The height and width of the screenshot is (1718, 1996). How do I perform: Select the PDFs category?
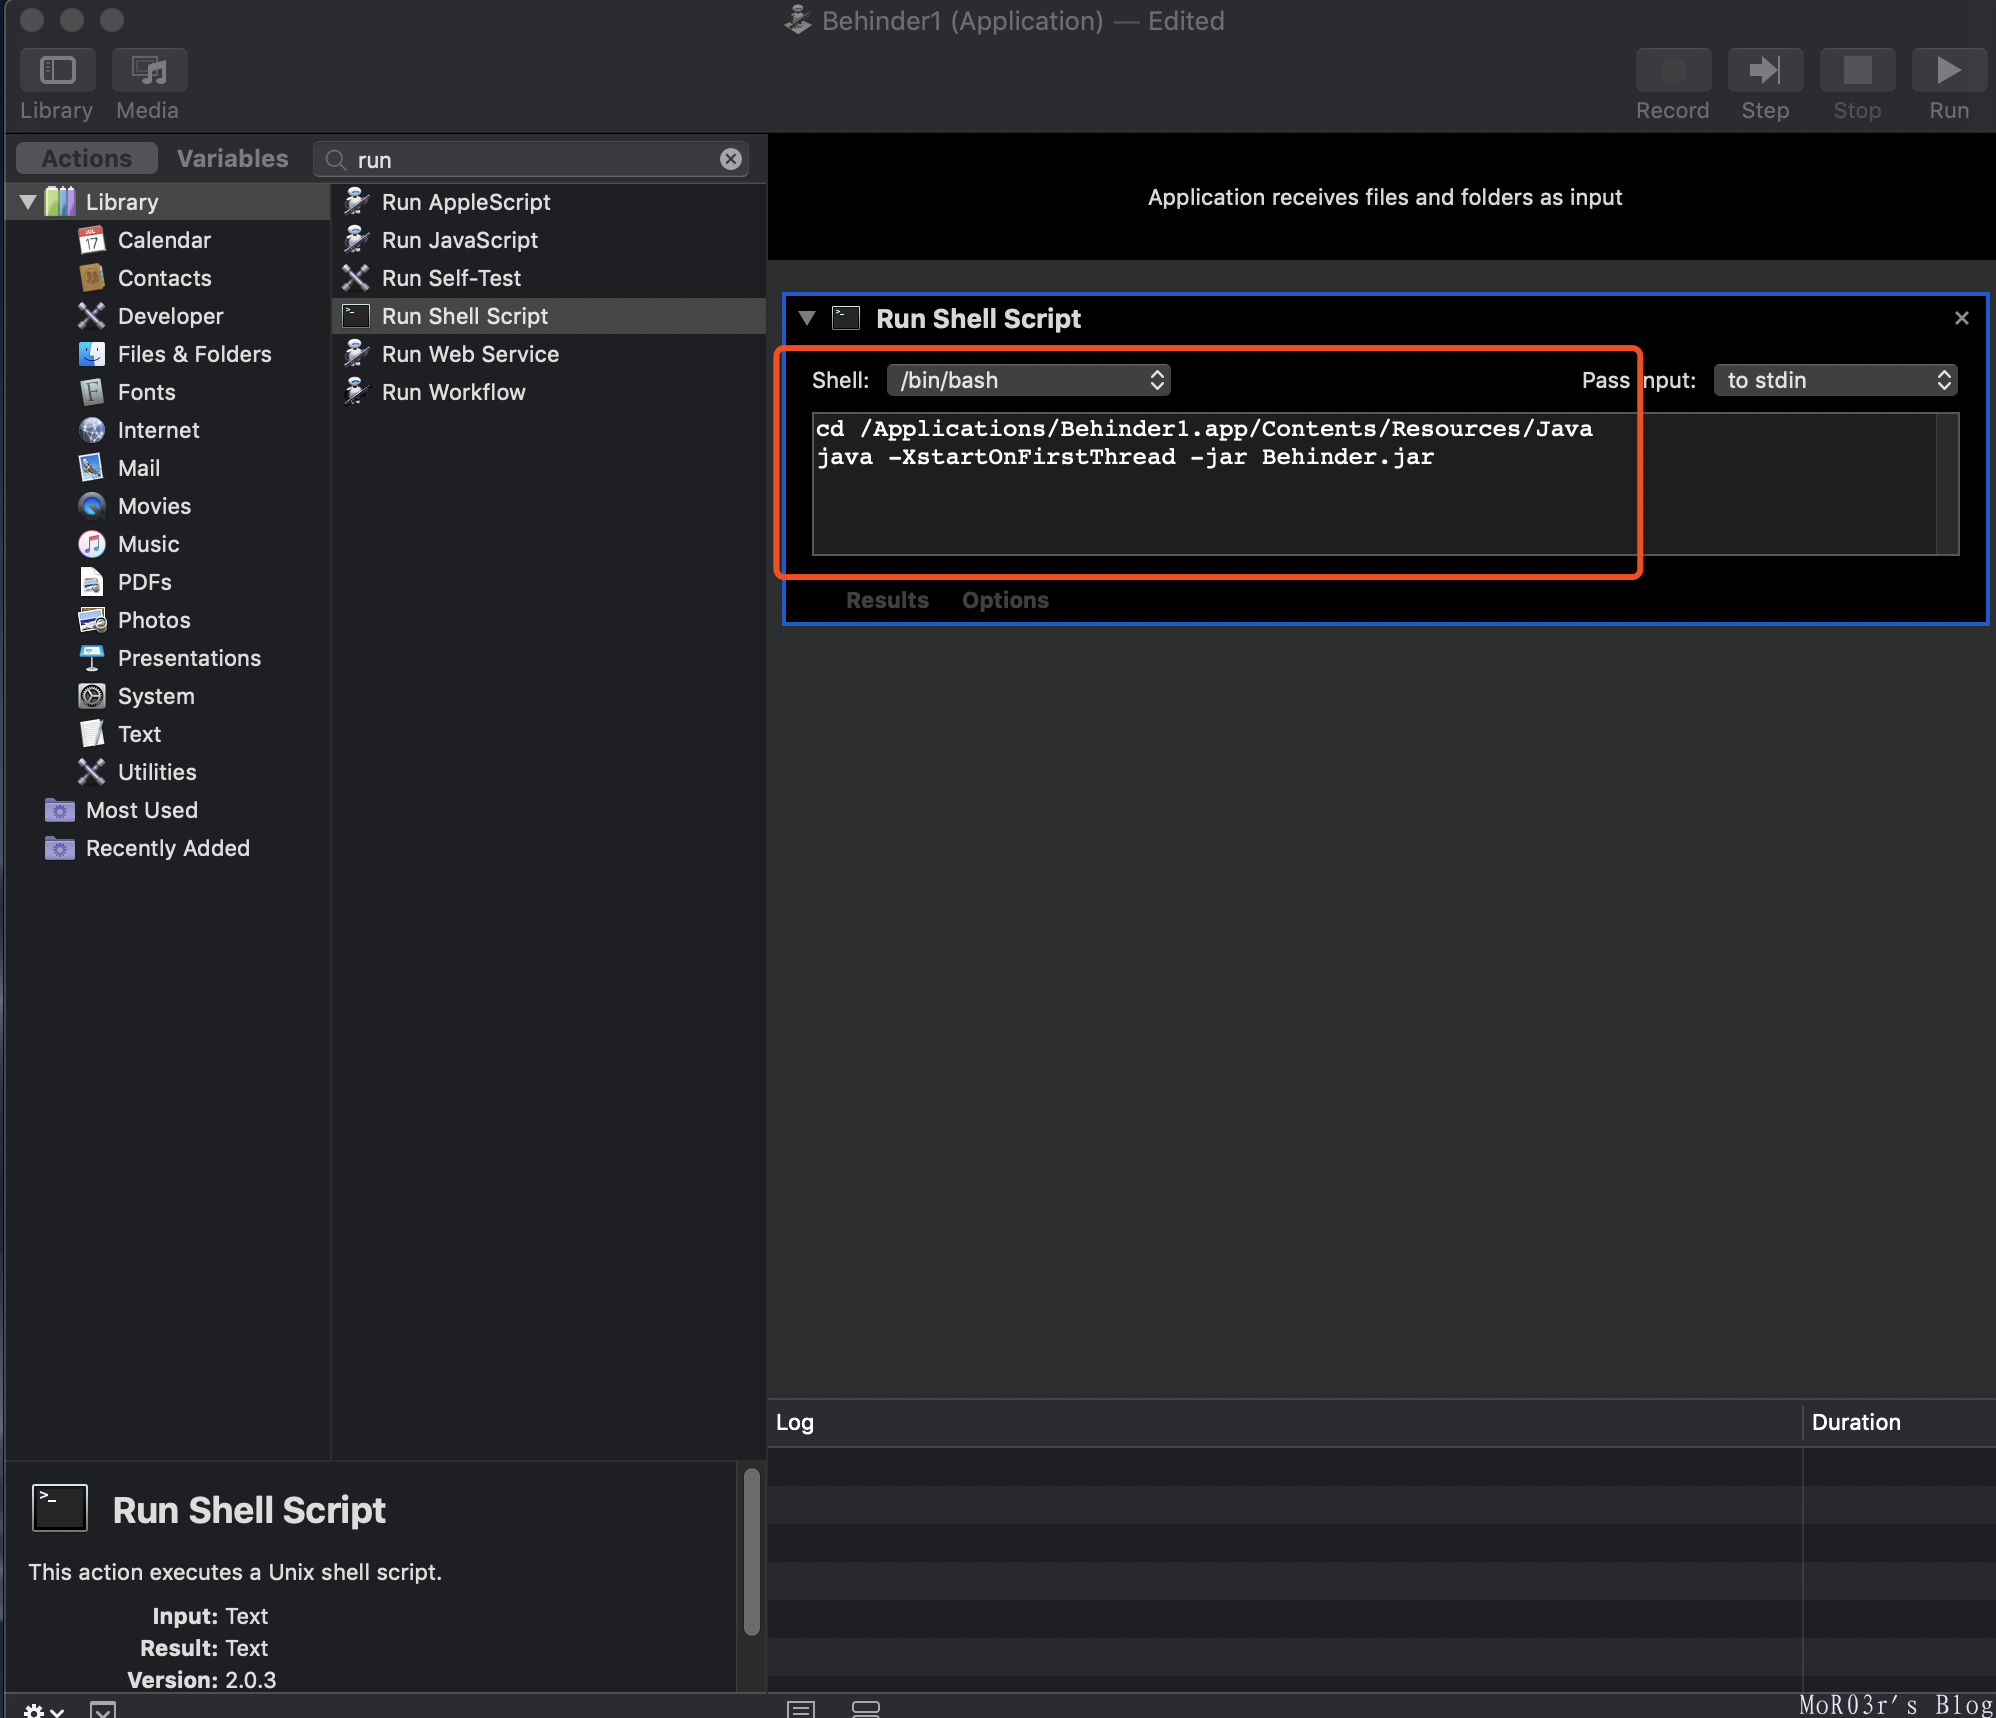[144, 582]
